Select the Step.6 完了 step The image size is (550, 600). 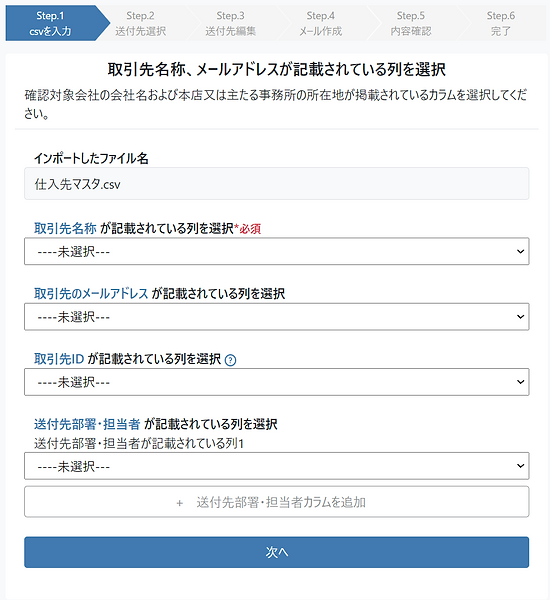coord(501,23)
